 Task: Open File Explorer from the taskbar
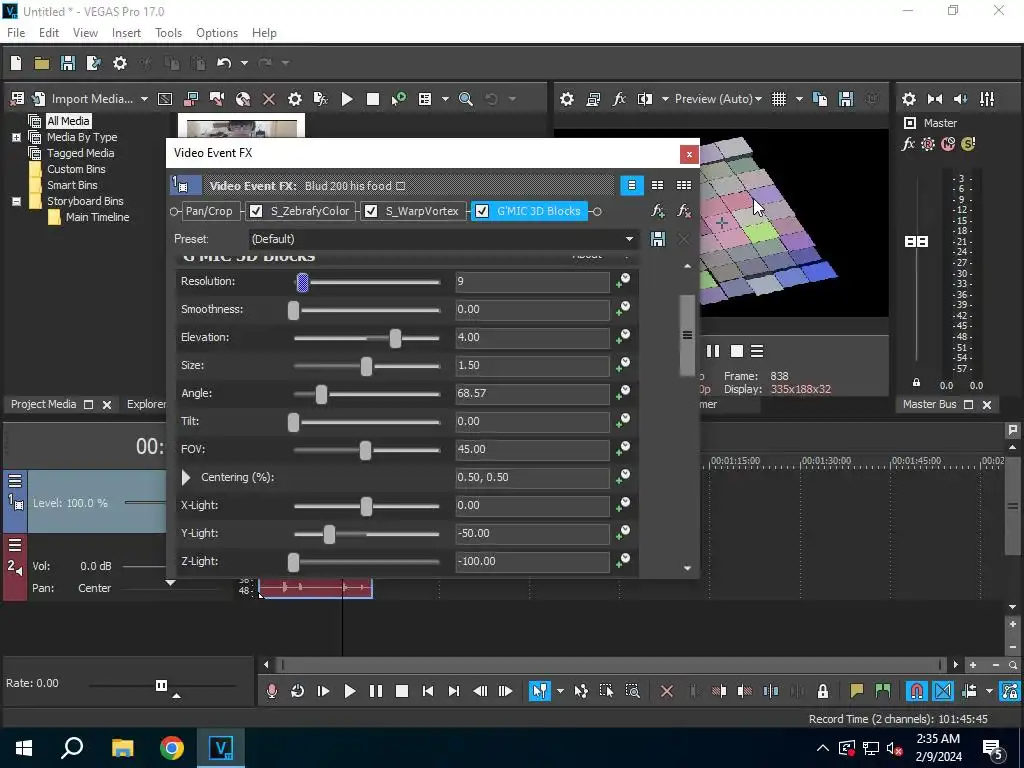click(122, 748)
